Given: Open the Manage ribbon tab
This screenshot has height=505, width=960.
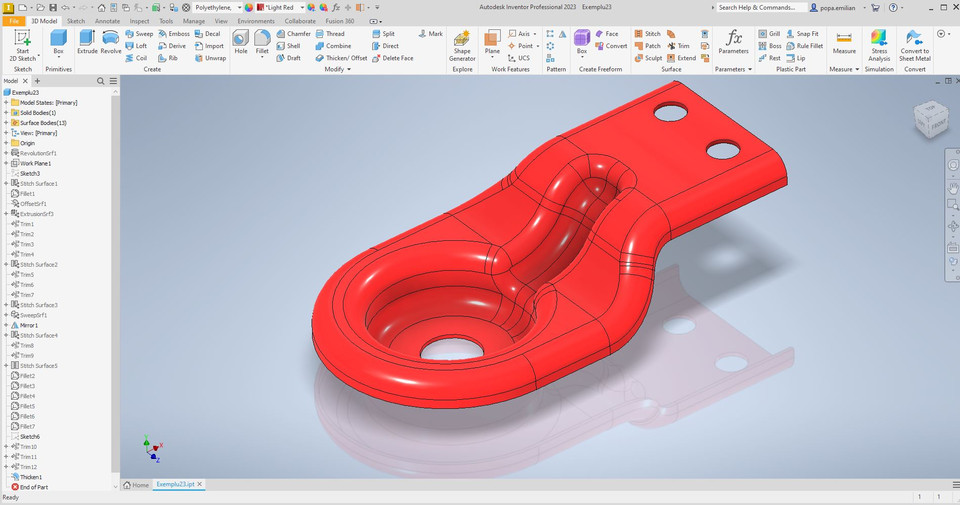Looking at the screenshot, I should click(x=193, y=21).
